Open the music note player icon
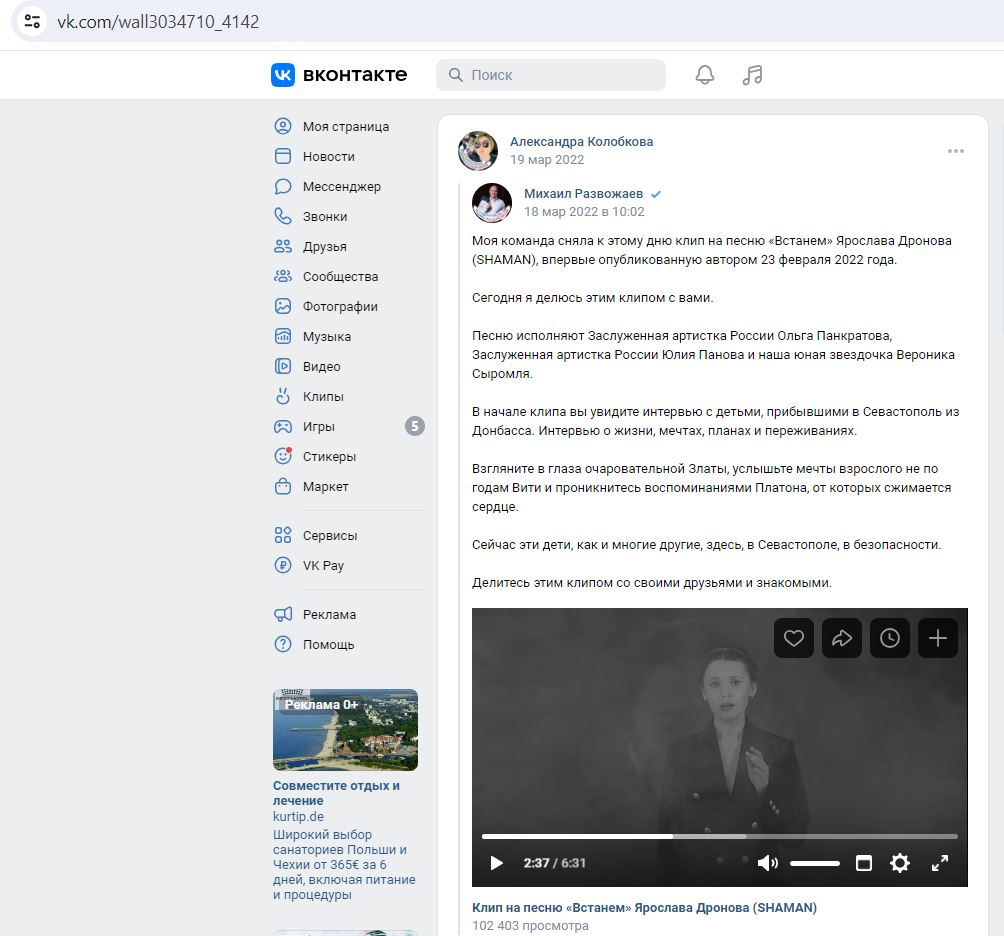Viewport: 1004px width, 936px height. pos(752,75)
